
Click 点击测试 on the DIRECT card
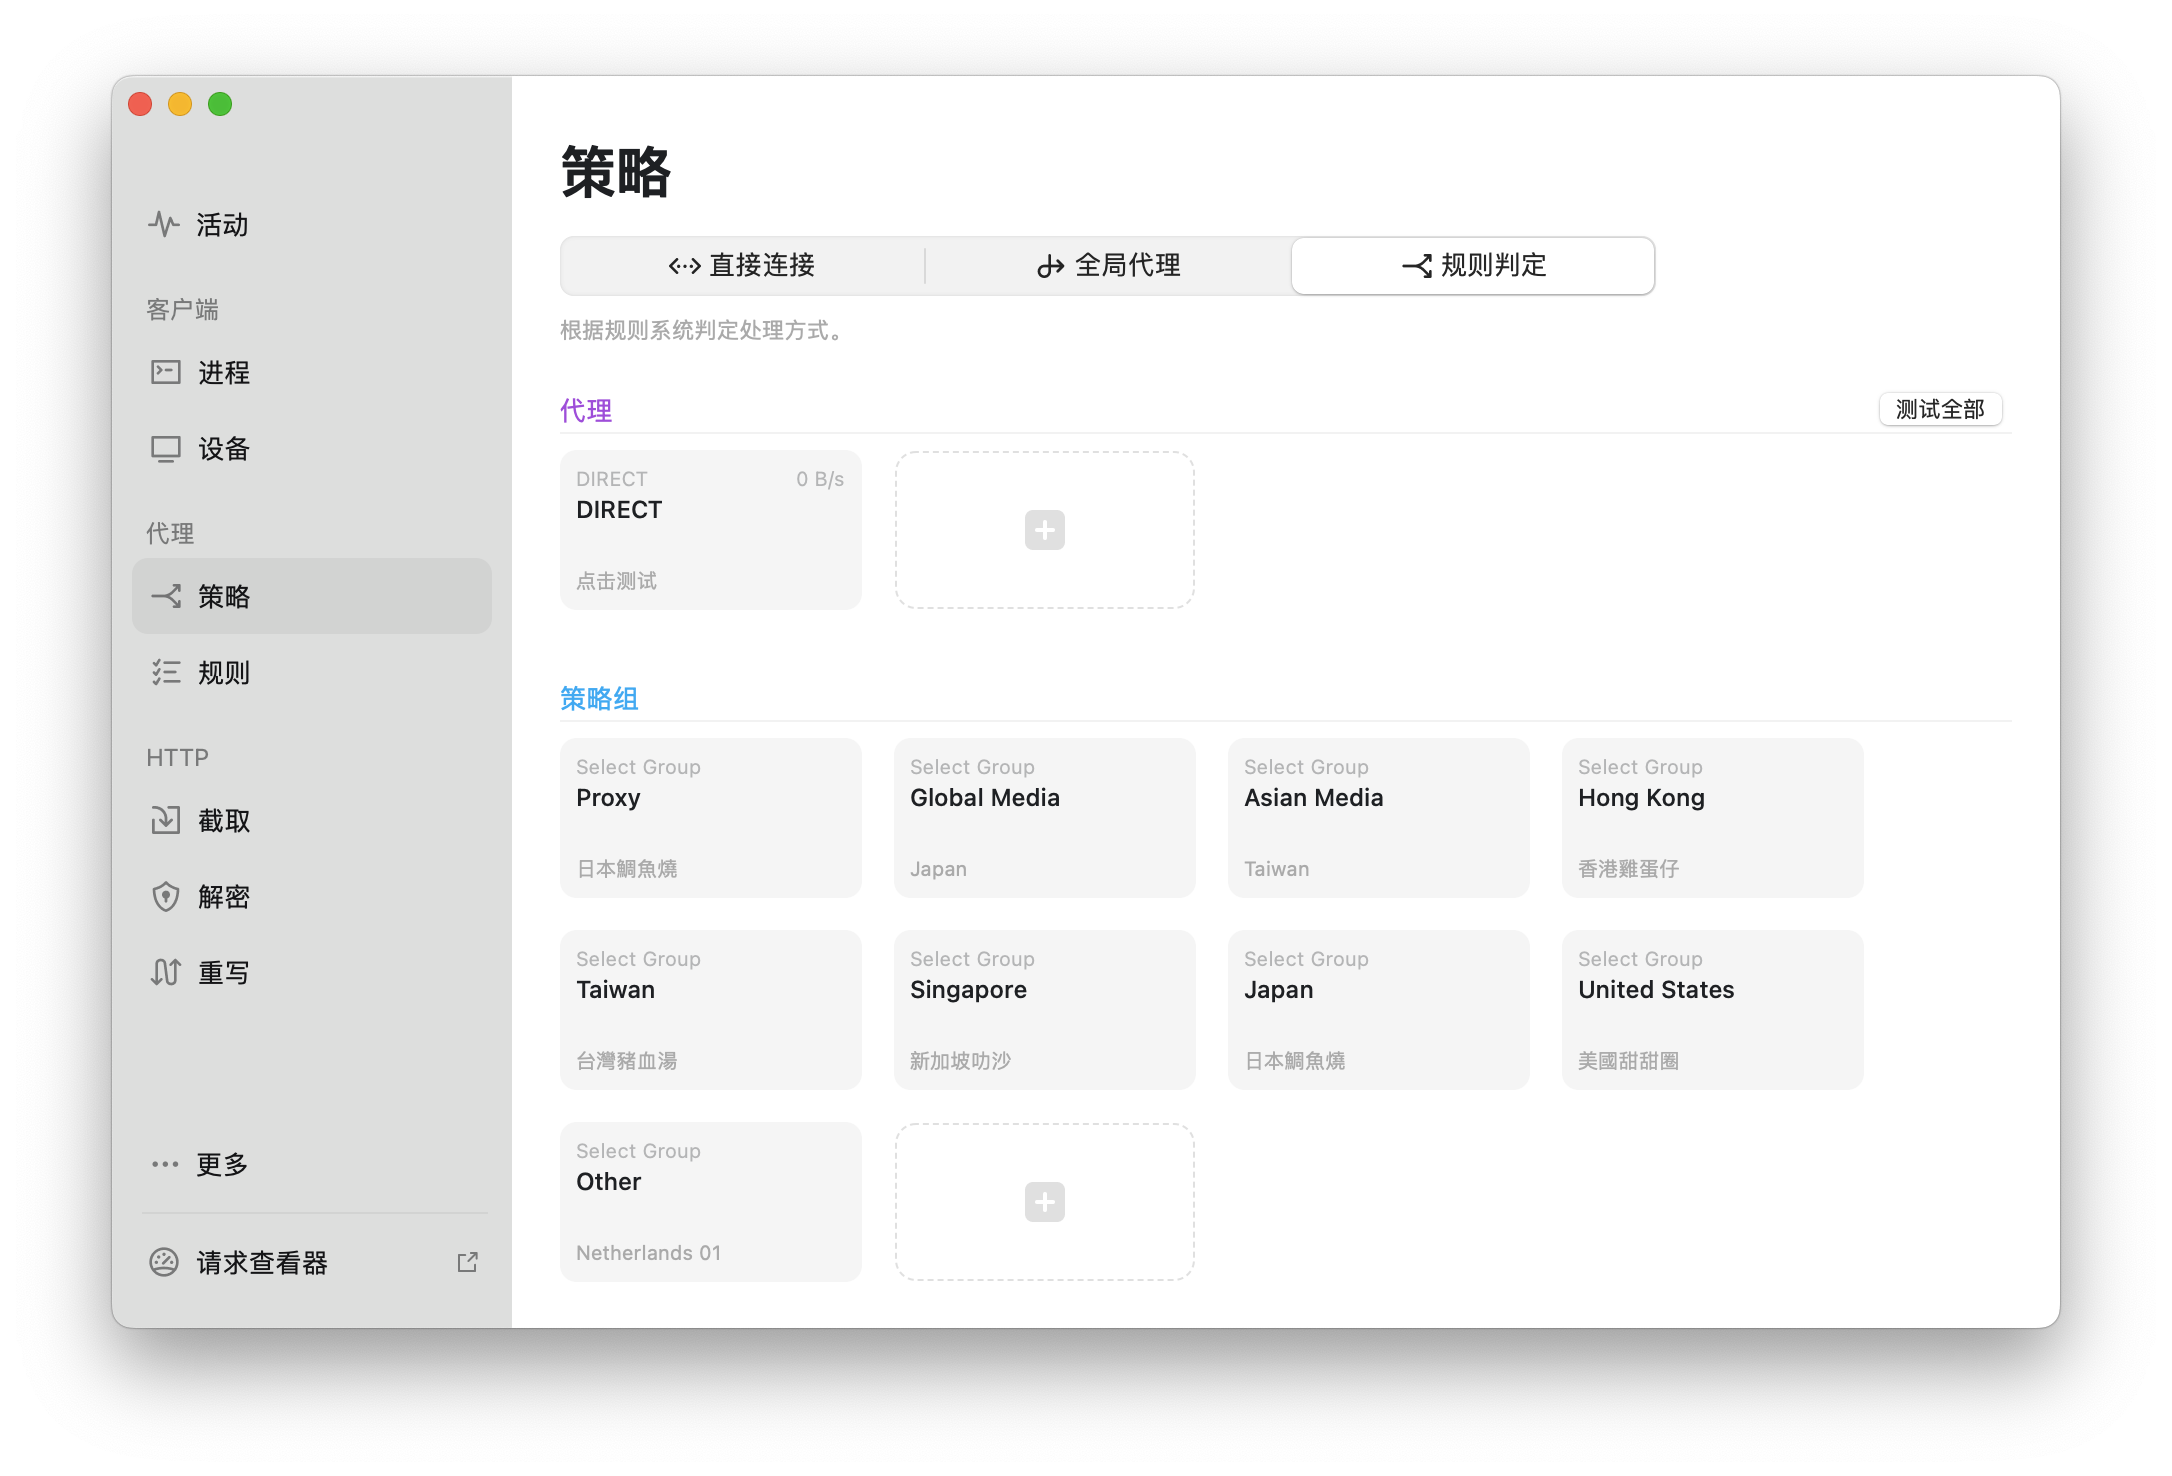tap(616, 581)
